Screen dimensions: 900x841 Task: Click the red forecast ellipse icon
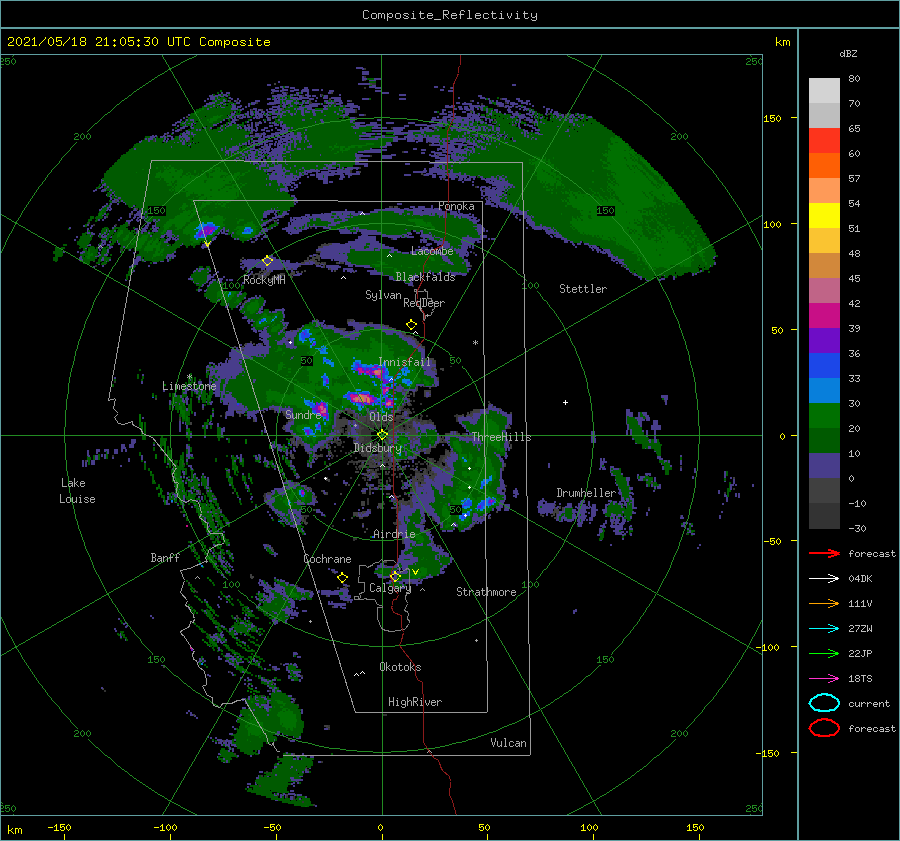coord(824,728)
